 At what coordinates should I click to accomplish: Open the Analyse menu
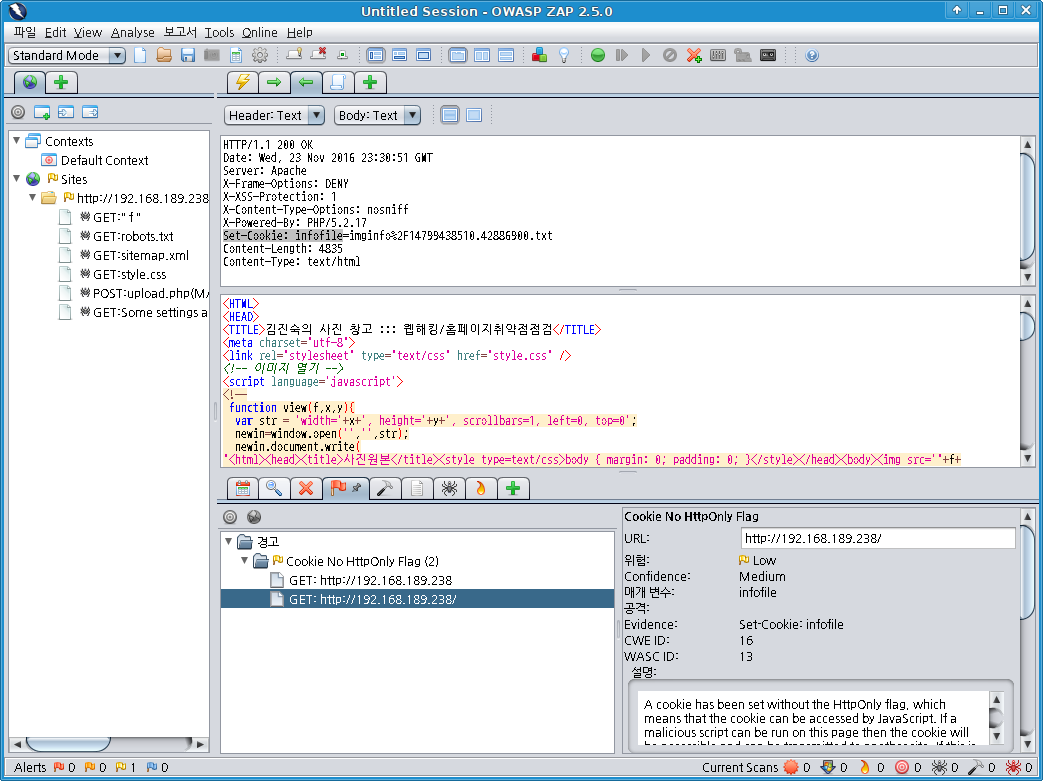[x=132, y=32]
